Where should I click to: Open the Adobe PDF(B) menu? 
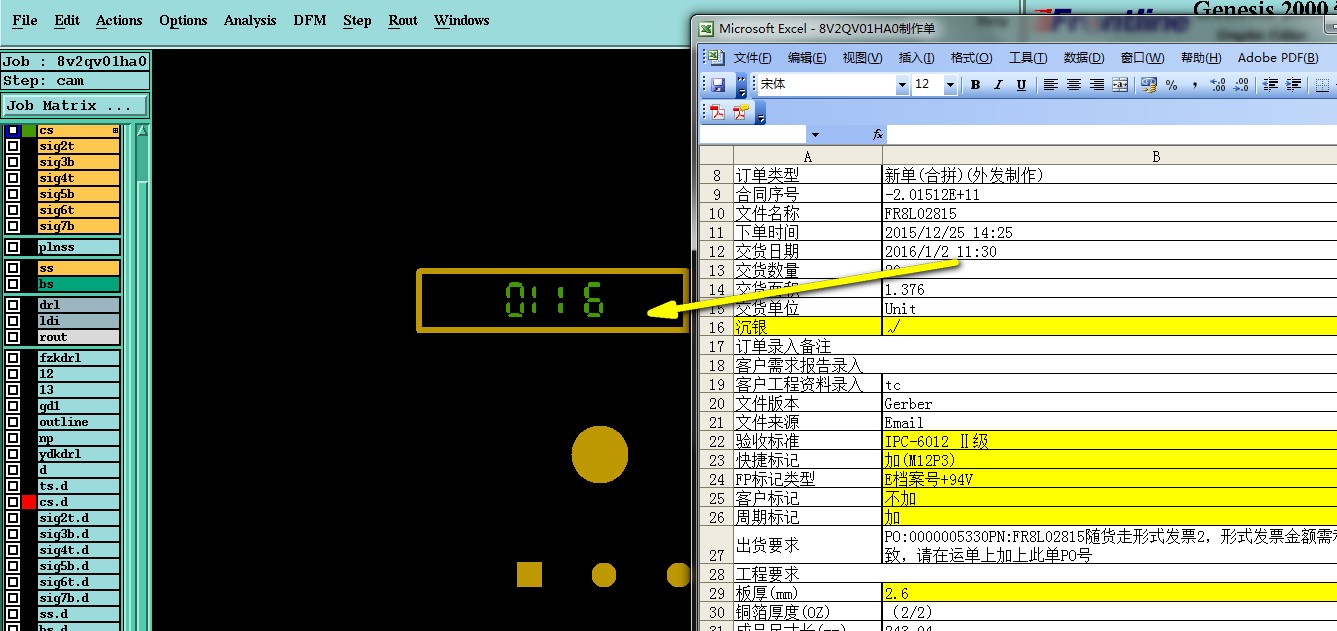(1278, 58)
